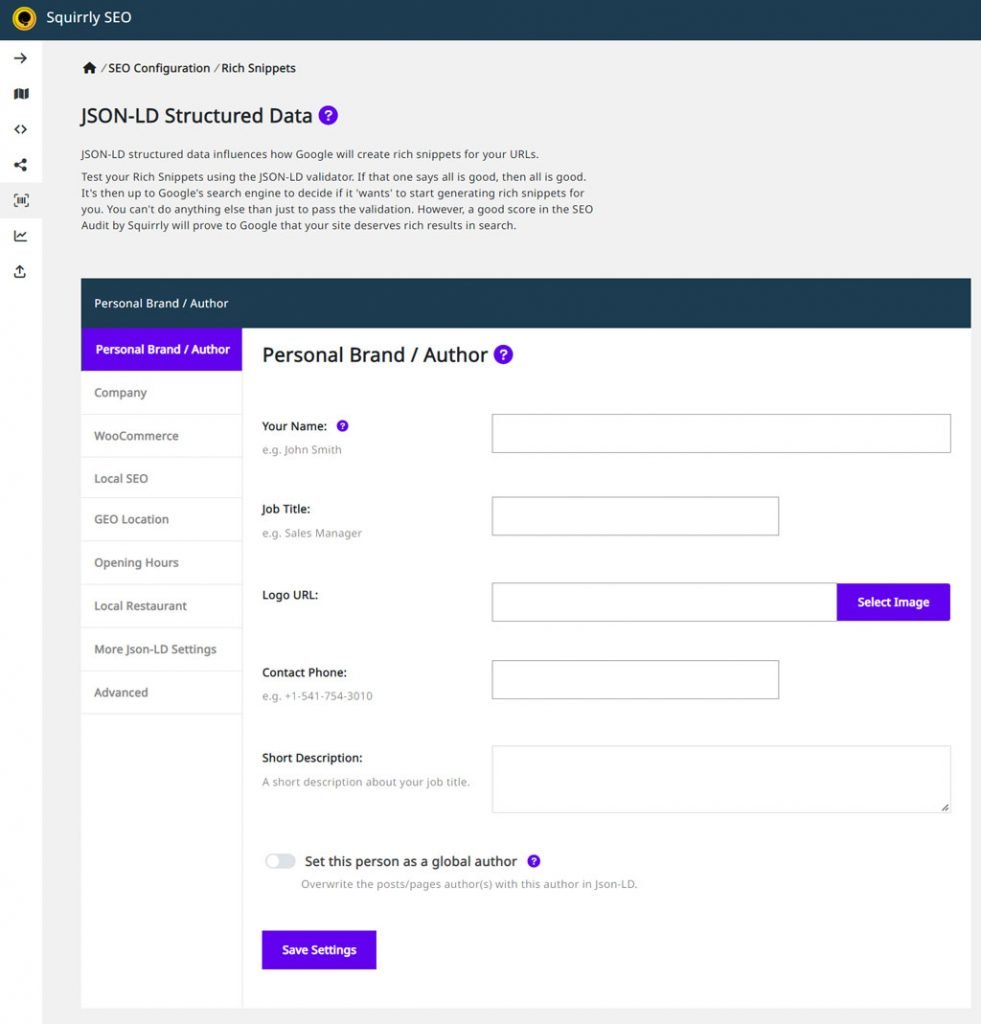Open the share nodes sidebar icon

20,165
